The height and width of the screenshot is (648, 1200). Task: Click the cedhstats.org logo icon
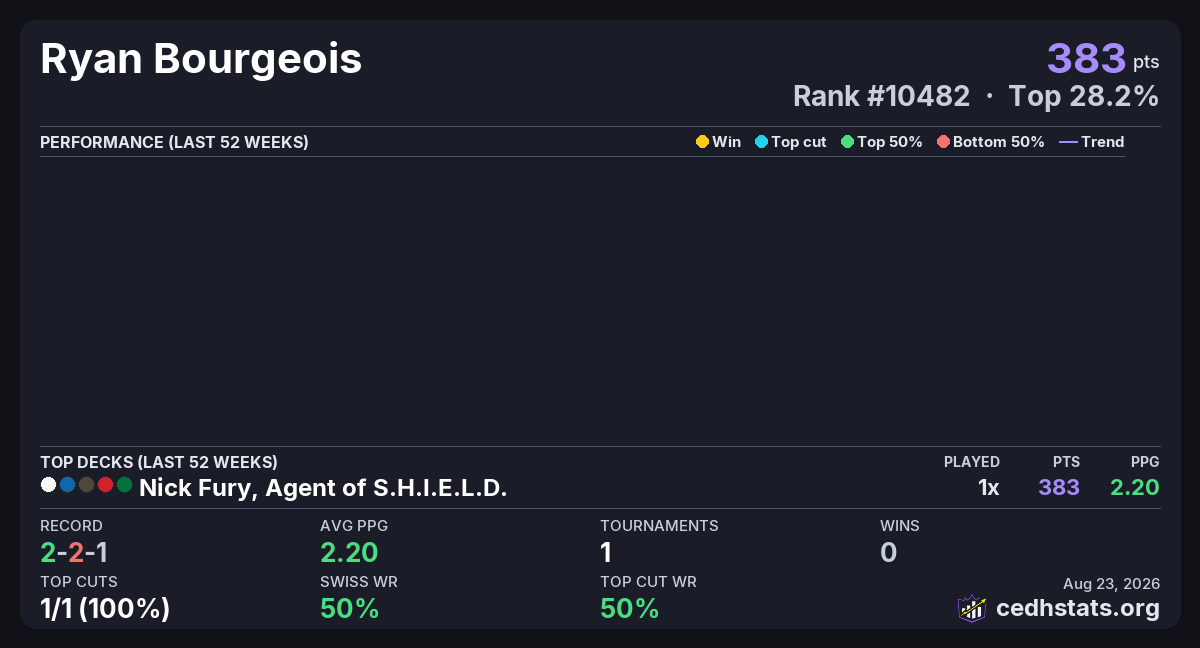tap(972, 608)
